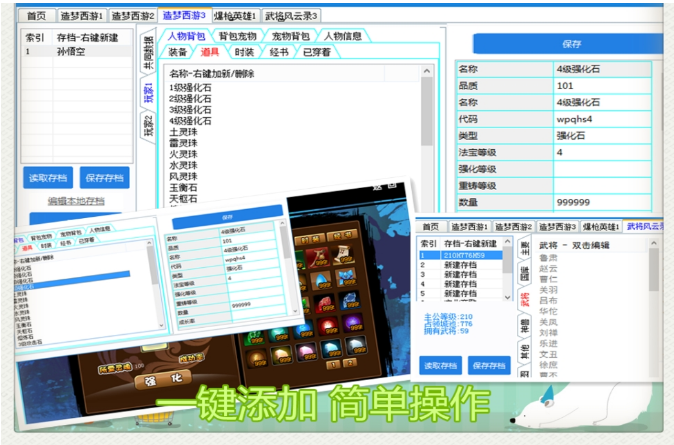This screenshot has width=674, height=445.
Task: Select the vertical 共同数据 tab
Action: click(147, 53)
